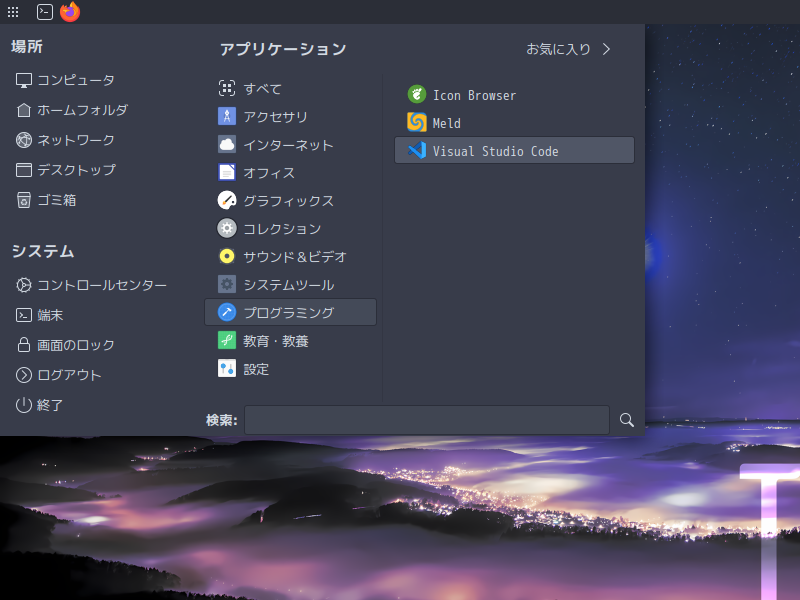Open the 設定 category
Image resolution: width=800 pixels, height=600 pixels.
(x=256, y=368)
